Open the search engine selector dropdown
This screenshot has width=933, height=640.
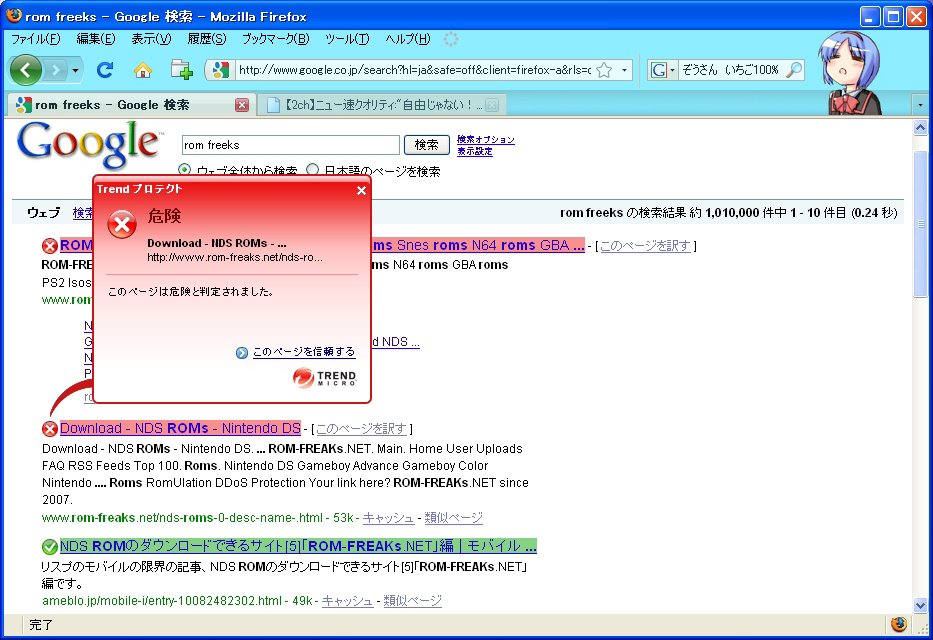click(672, 70)
